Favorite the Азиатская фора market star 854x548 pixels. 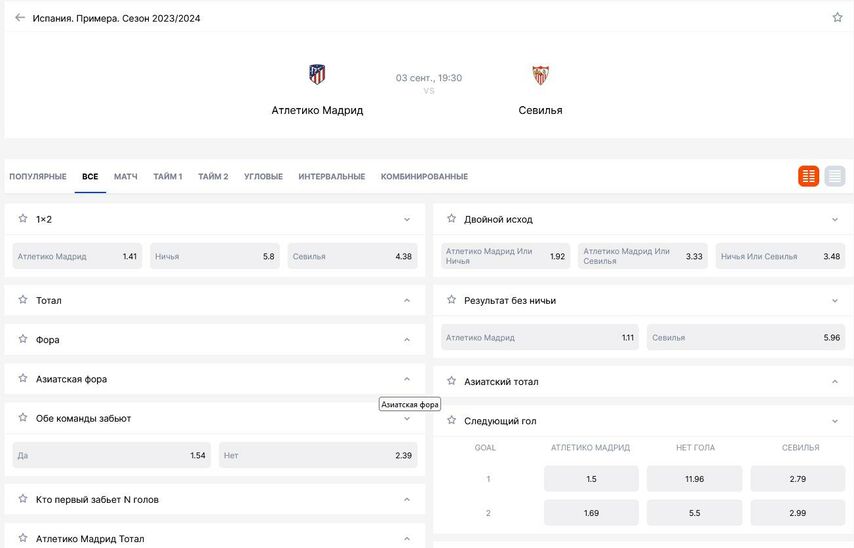[x=23, y=378]
